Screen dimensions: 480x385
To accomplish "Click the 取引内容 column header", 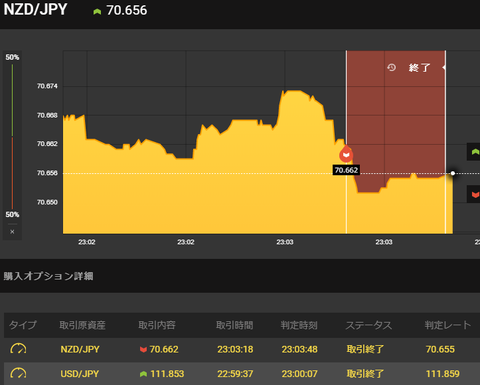I will click(x=157, y=325).
